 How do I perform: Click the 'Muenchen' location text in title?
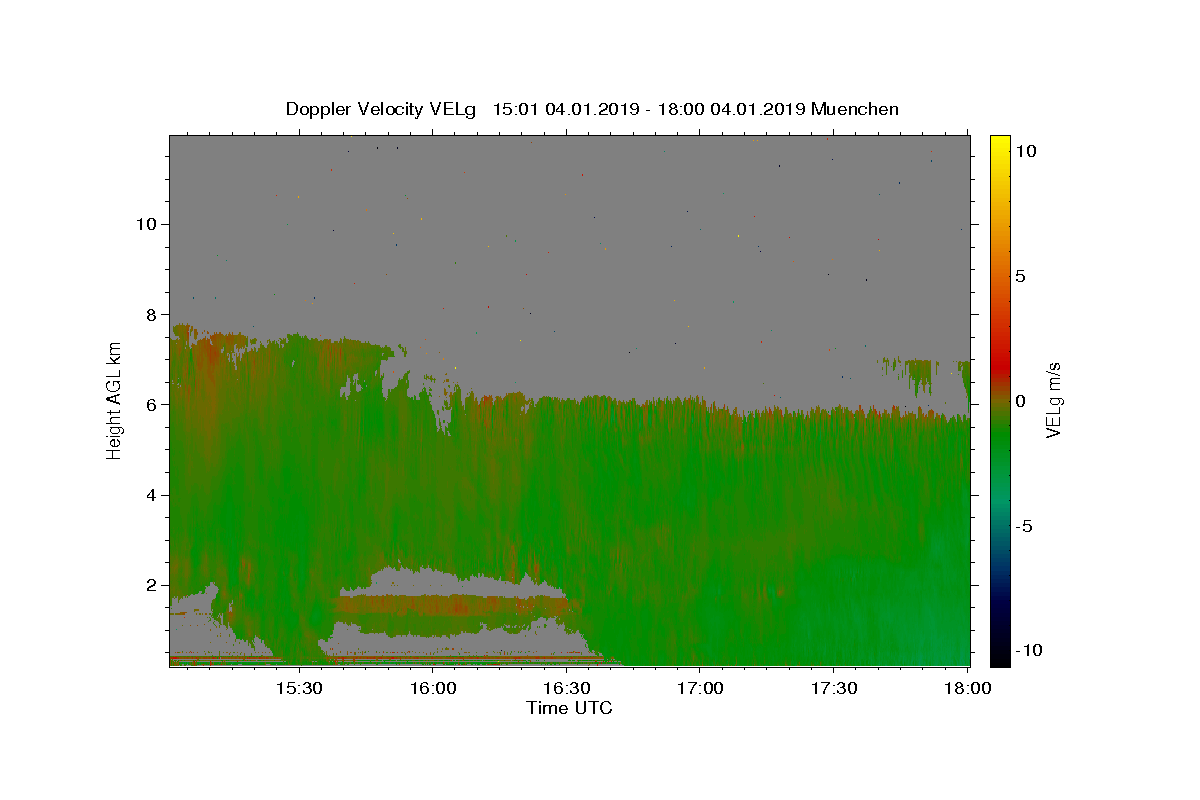[855, 109]
